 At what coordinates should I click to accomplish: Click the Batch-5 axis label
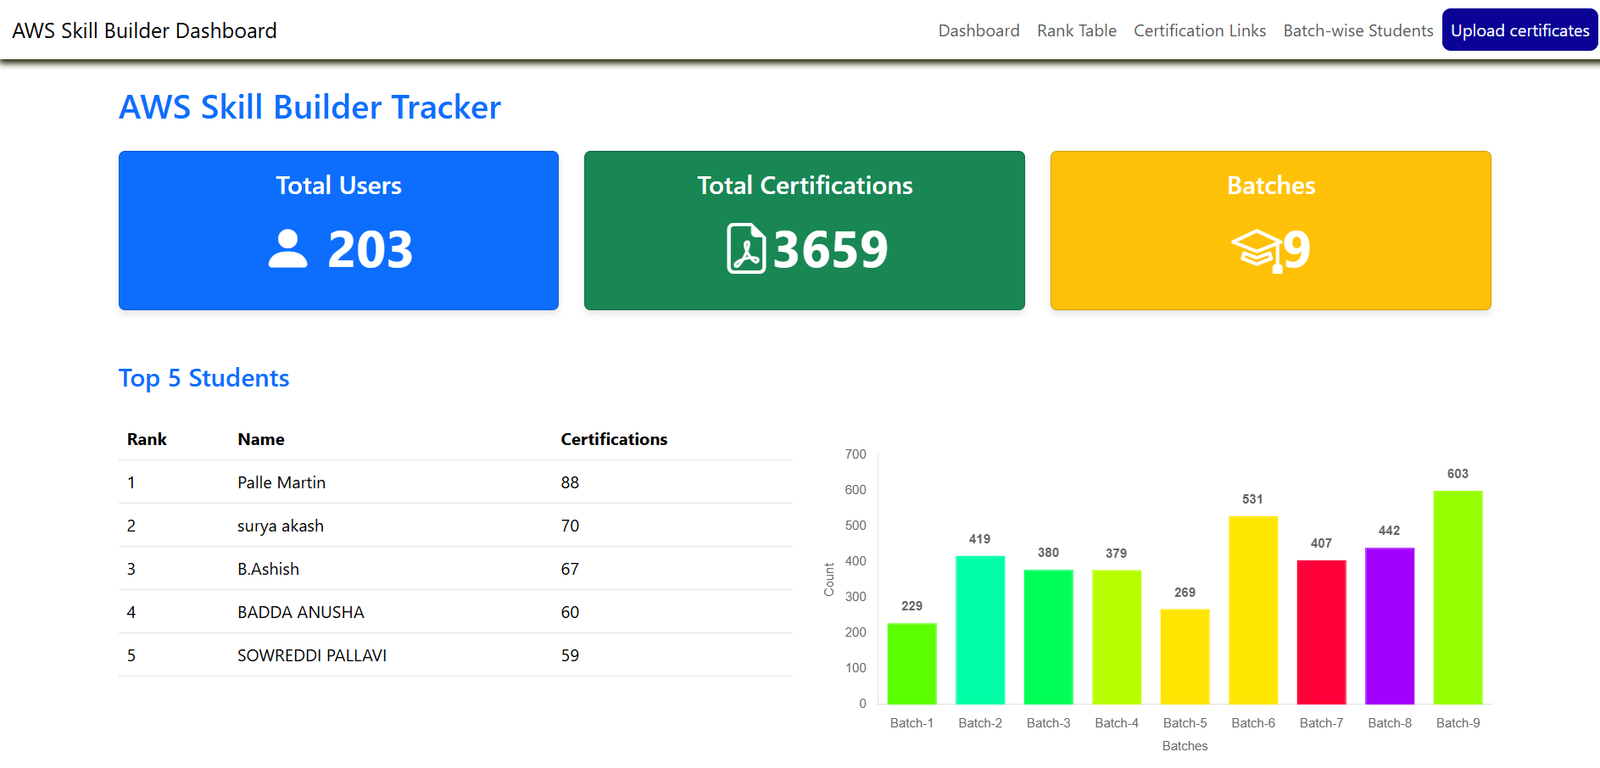tap(1185, 723)
